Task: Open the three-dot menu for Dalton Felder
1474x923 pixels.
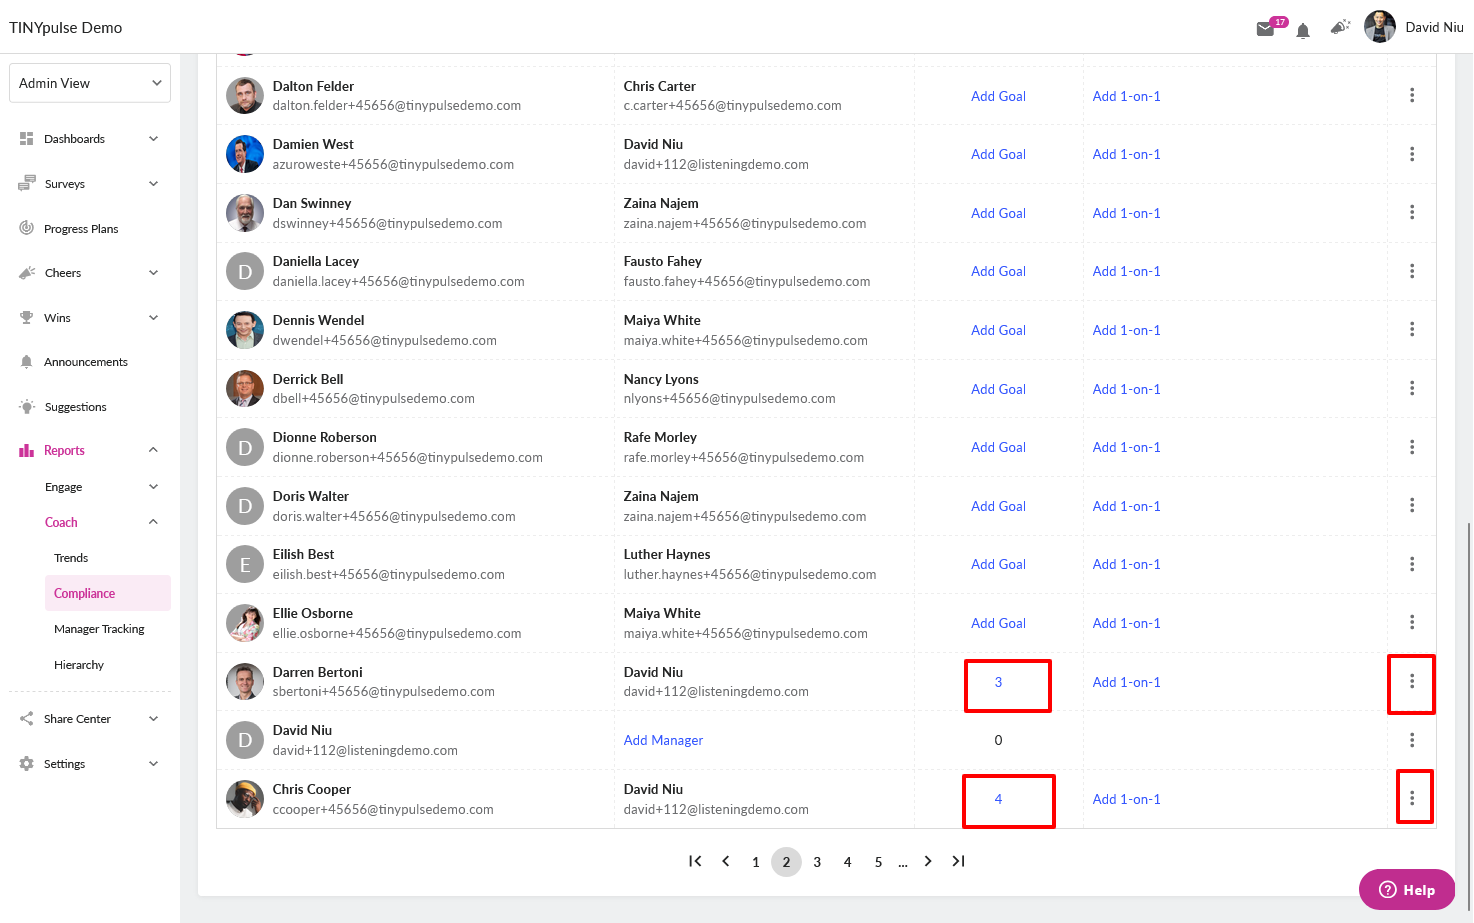Action: [x=1412, y=95]
